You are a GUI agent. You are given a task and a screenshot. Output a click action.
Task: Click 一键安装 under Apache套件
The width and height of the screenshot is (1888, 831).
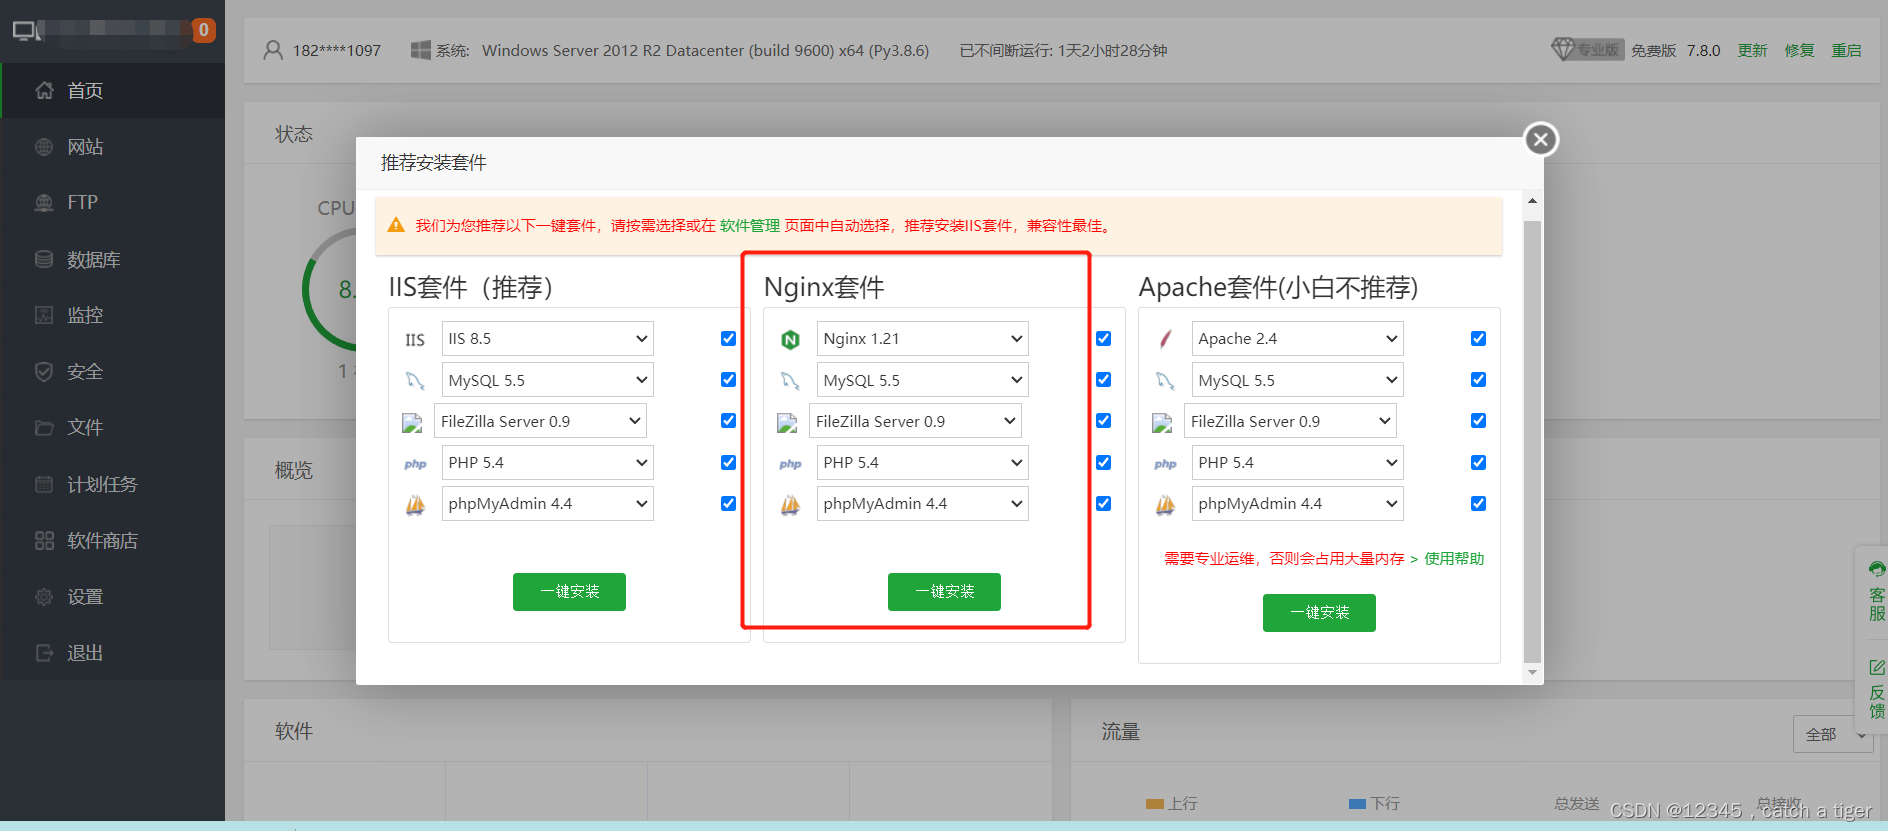point(1319,613)
